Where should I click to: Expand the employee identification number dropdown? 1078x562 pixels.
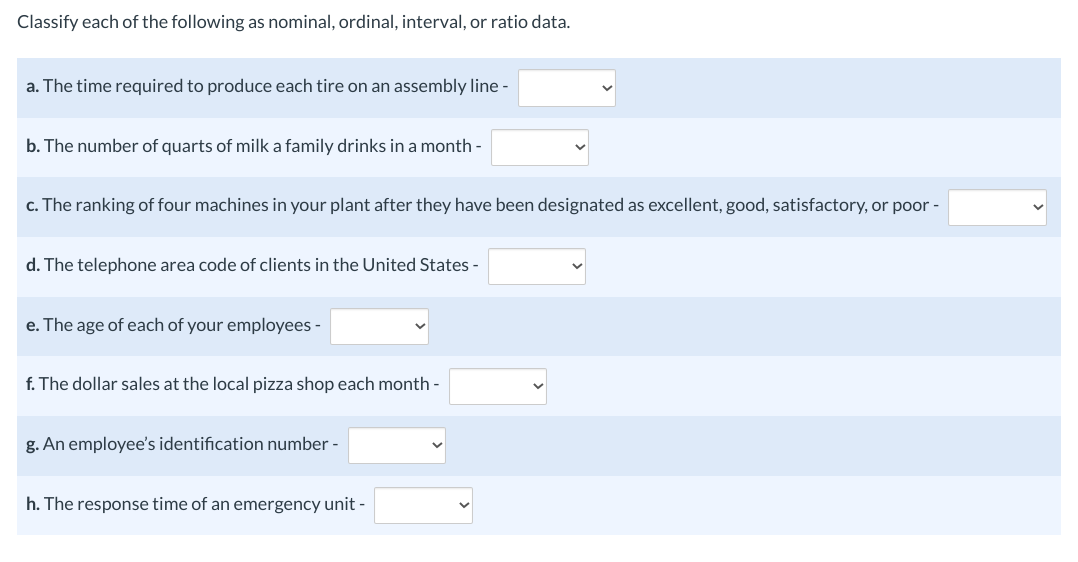coord(397,445)
